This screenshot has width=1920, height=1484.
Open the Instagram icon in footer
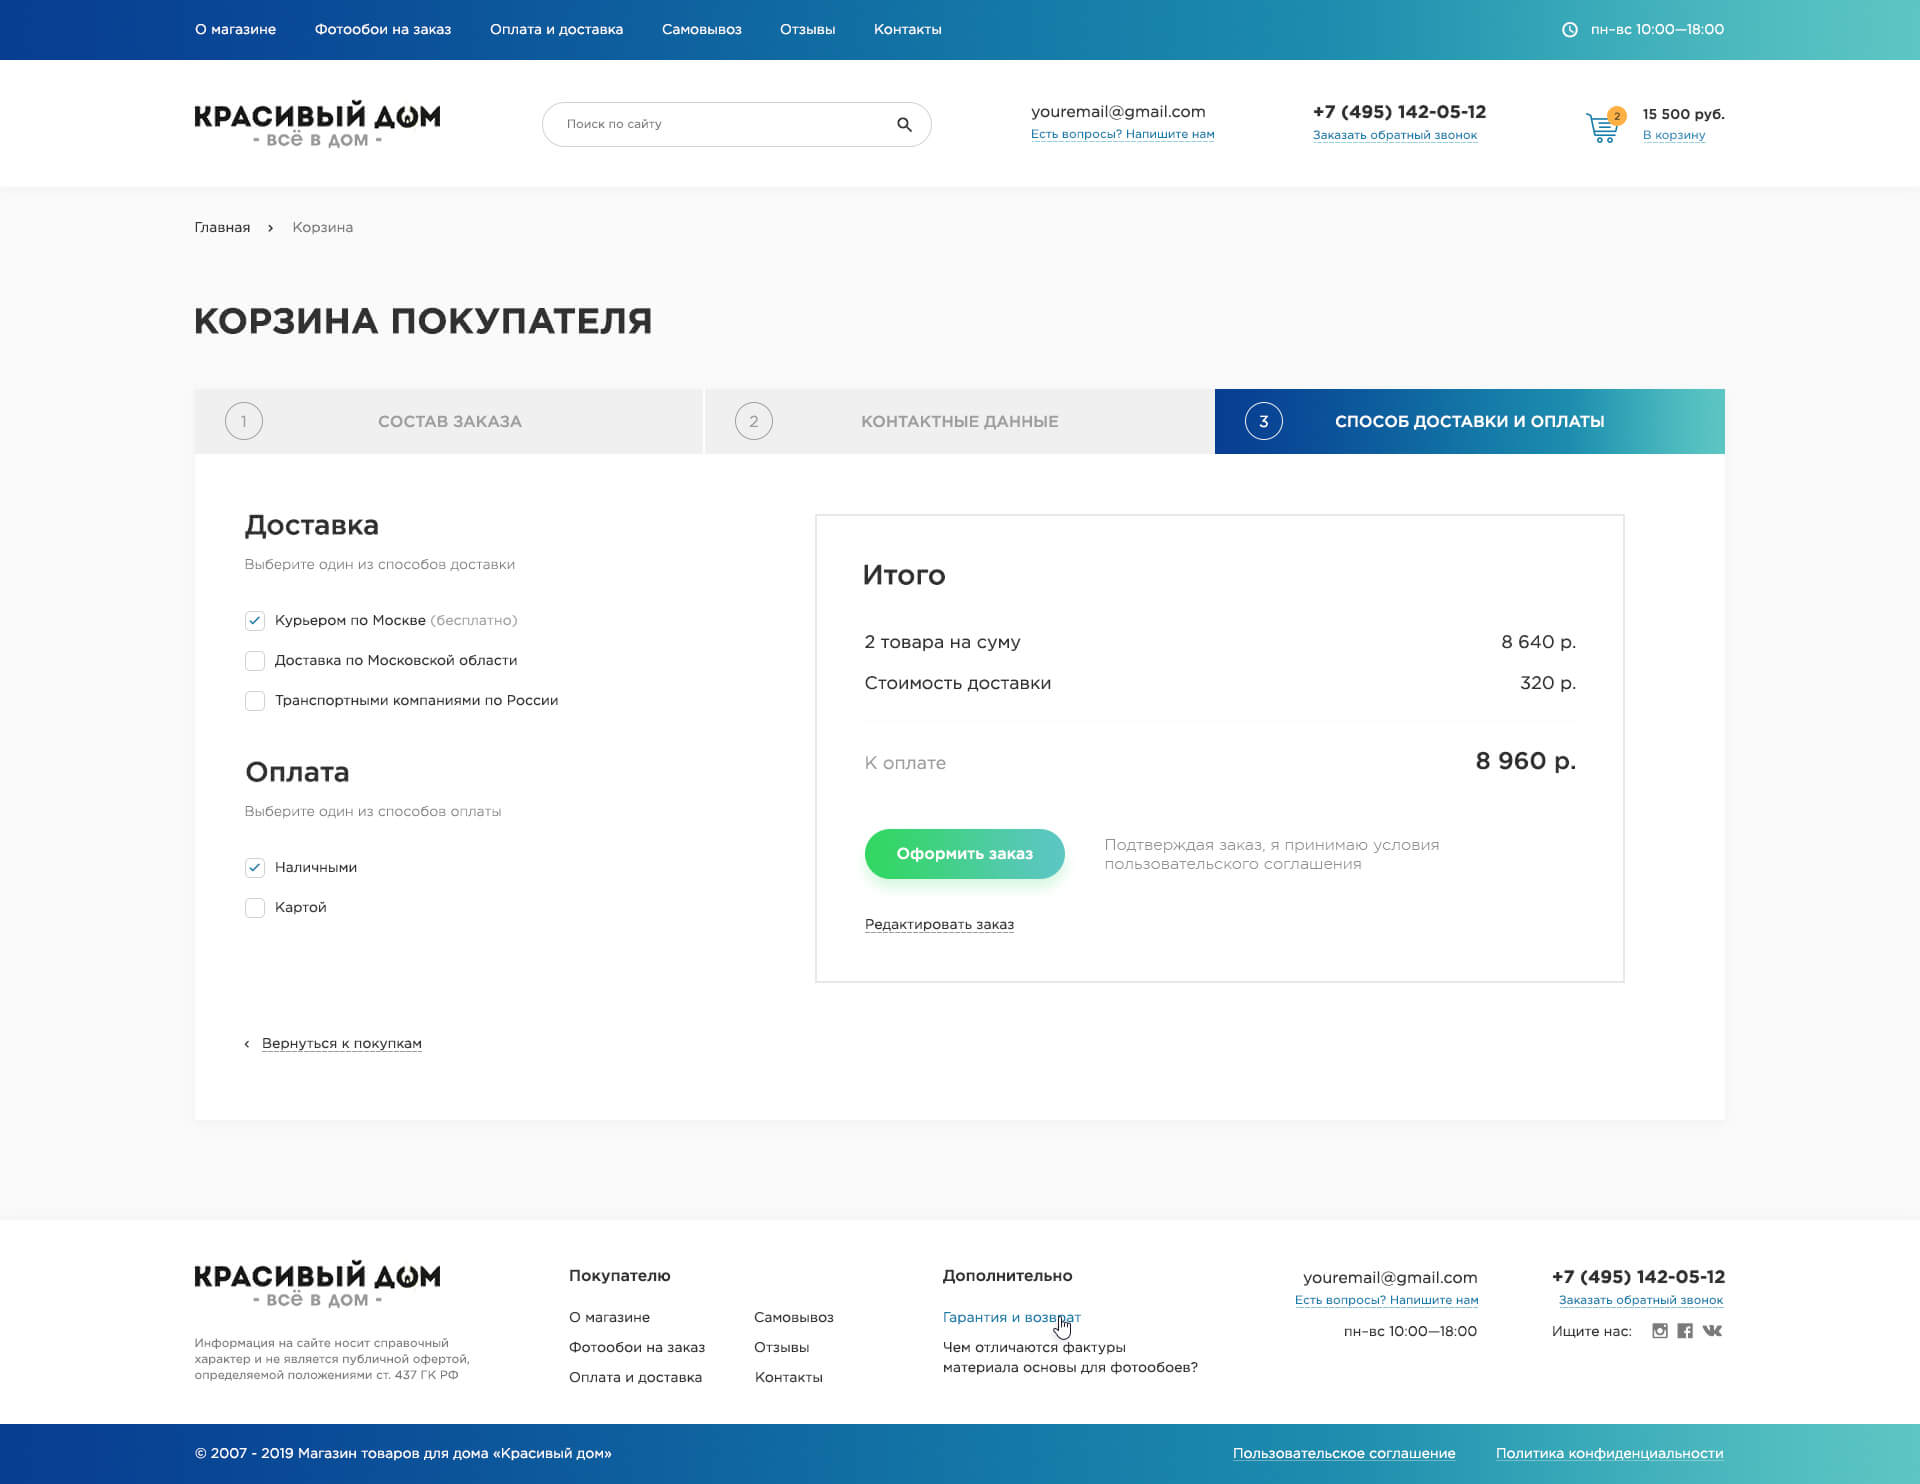[1660, 1331]
